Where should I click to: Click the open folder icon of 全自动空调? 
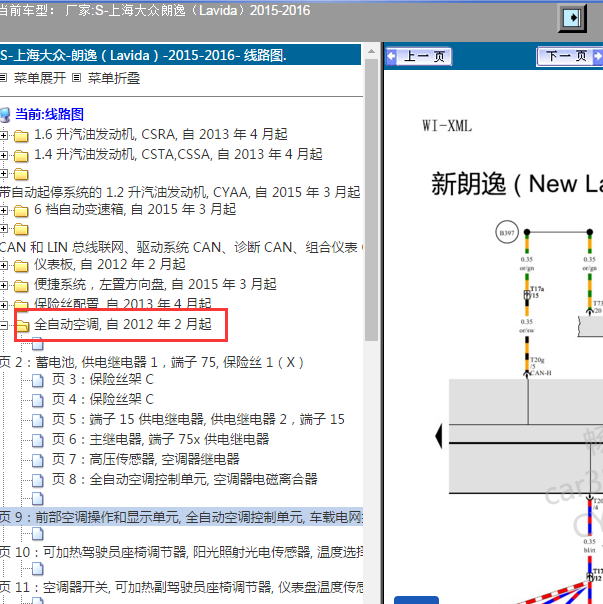(22, 325)
